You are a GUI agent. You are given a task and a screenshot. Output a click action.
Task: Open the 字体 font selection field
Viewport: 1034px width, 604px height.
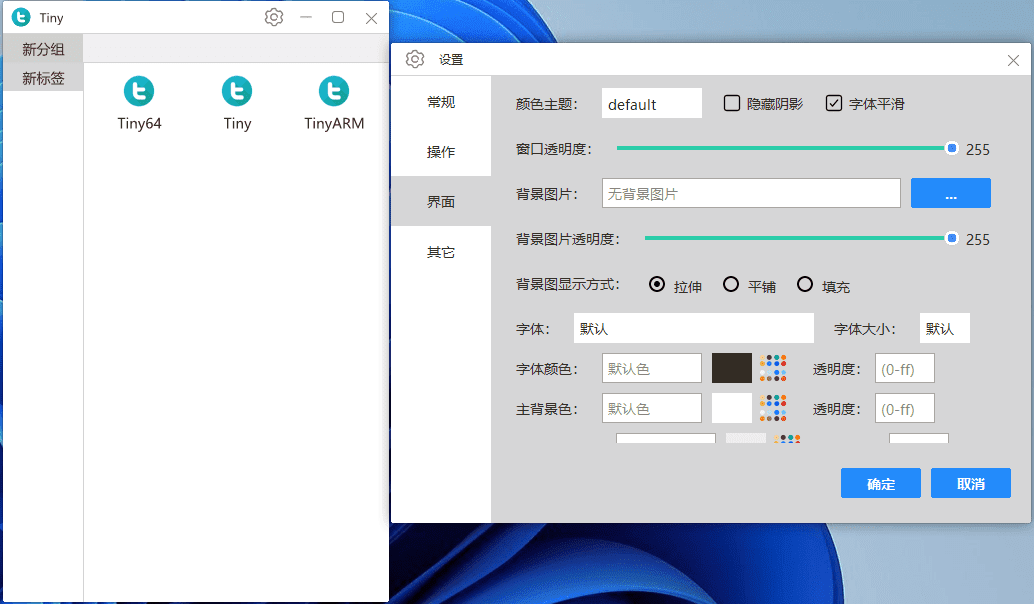click(694, 328)
